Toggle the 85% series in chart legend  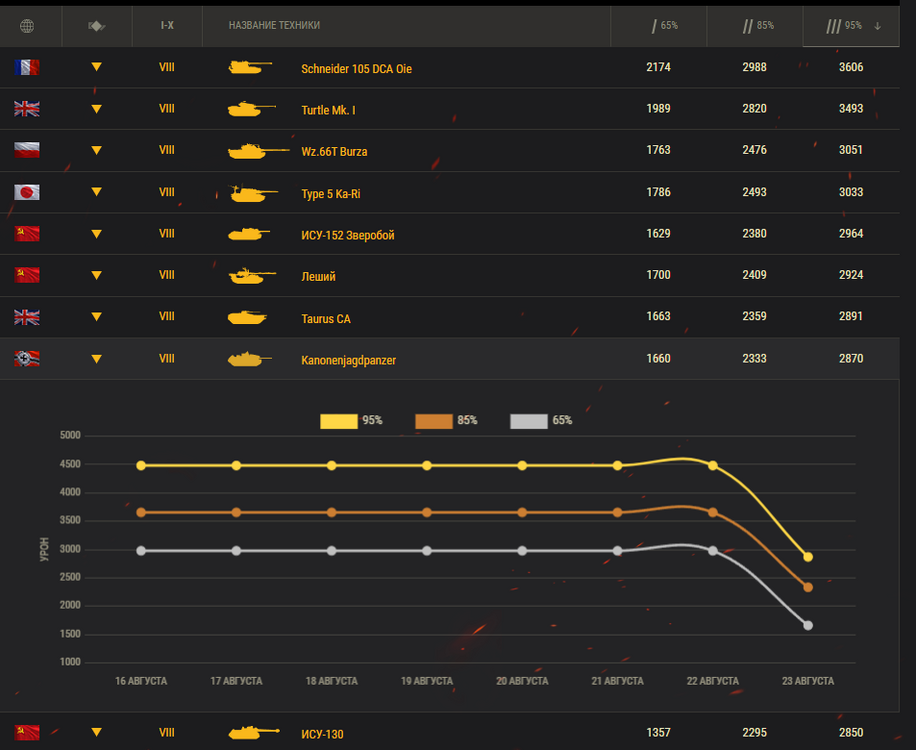(446, 421)
